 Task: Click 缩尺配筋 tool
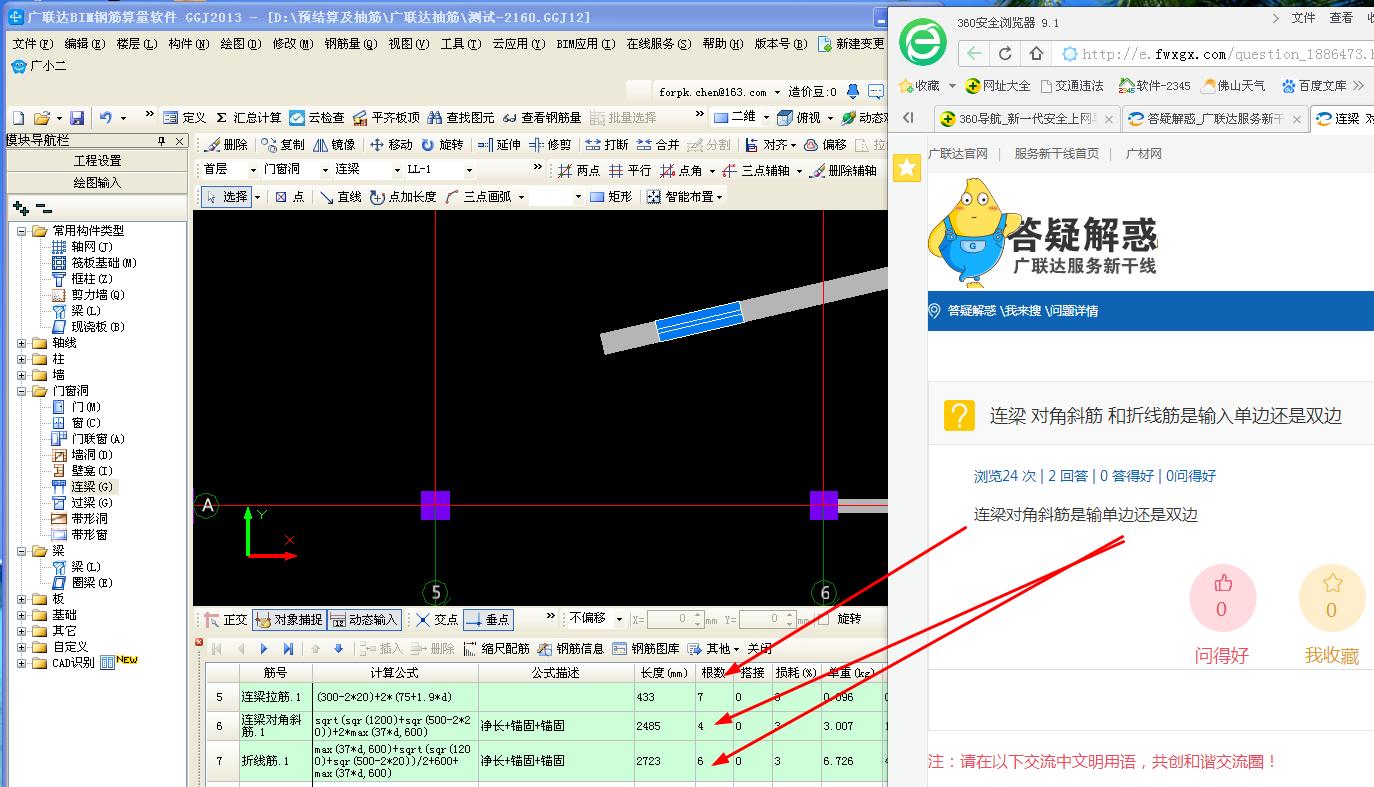tap(496, 649)
